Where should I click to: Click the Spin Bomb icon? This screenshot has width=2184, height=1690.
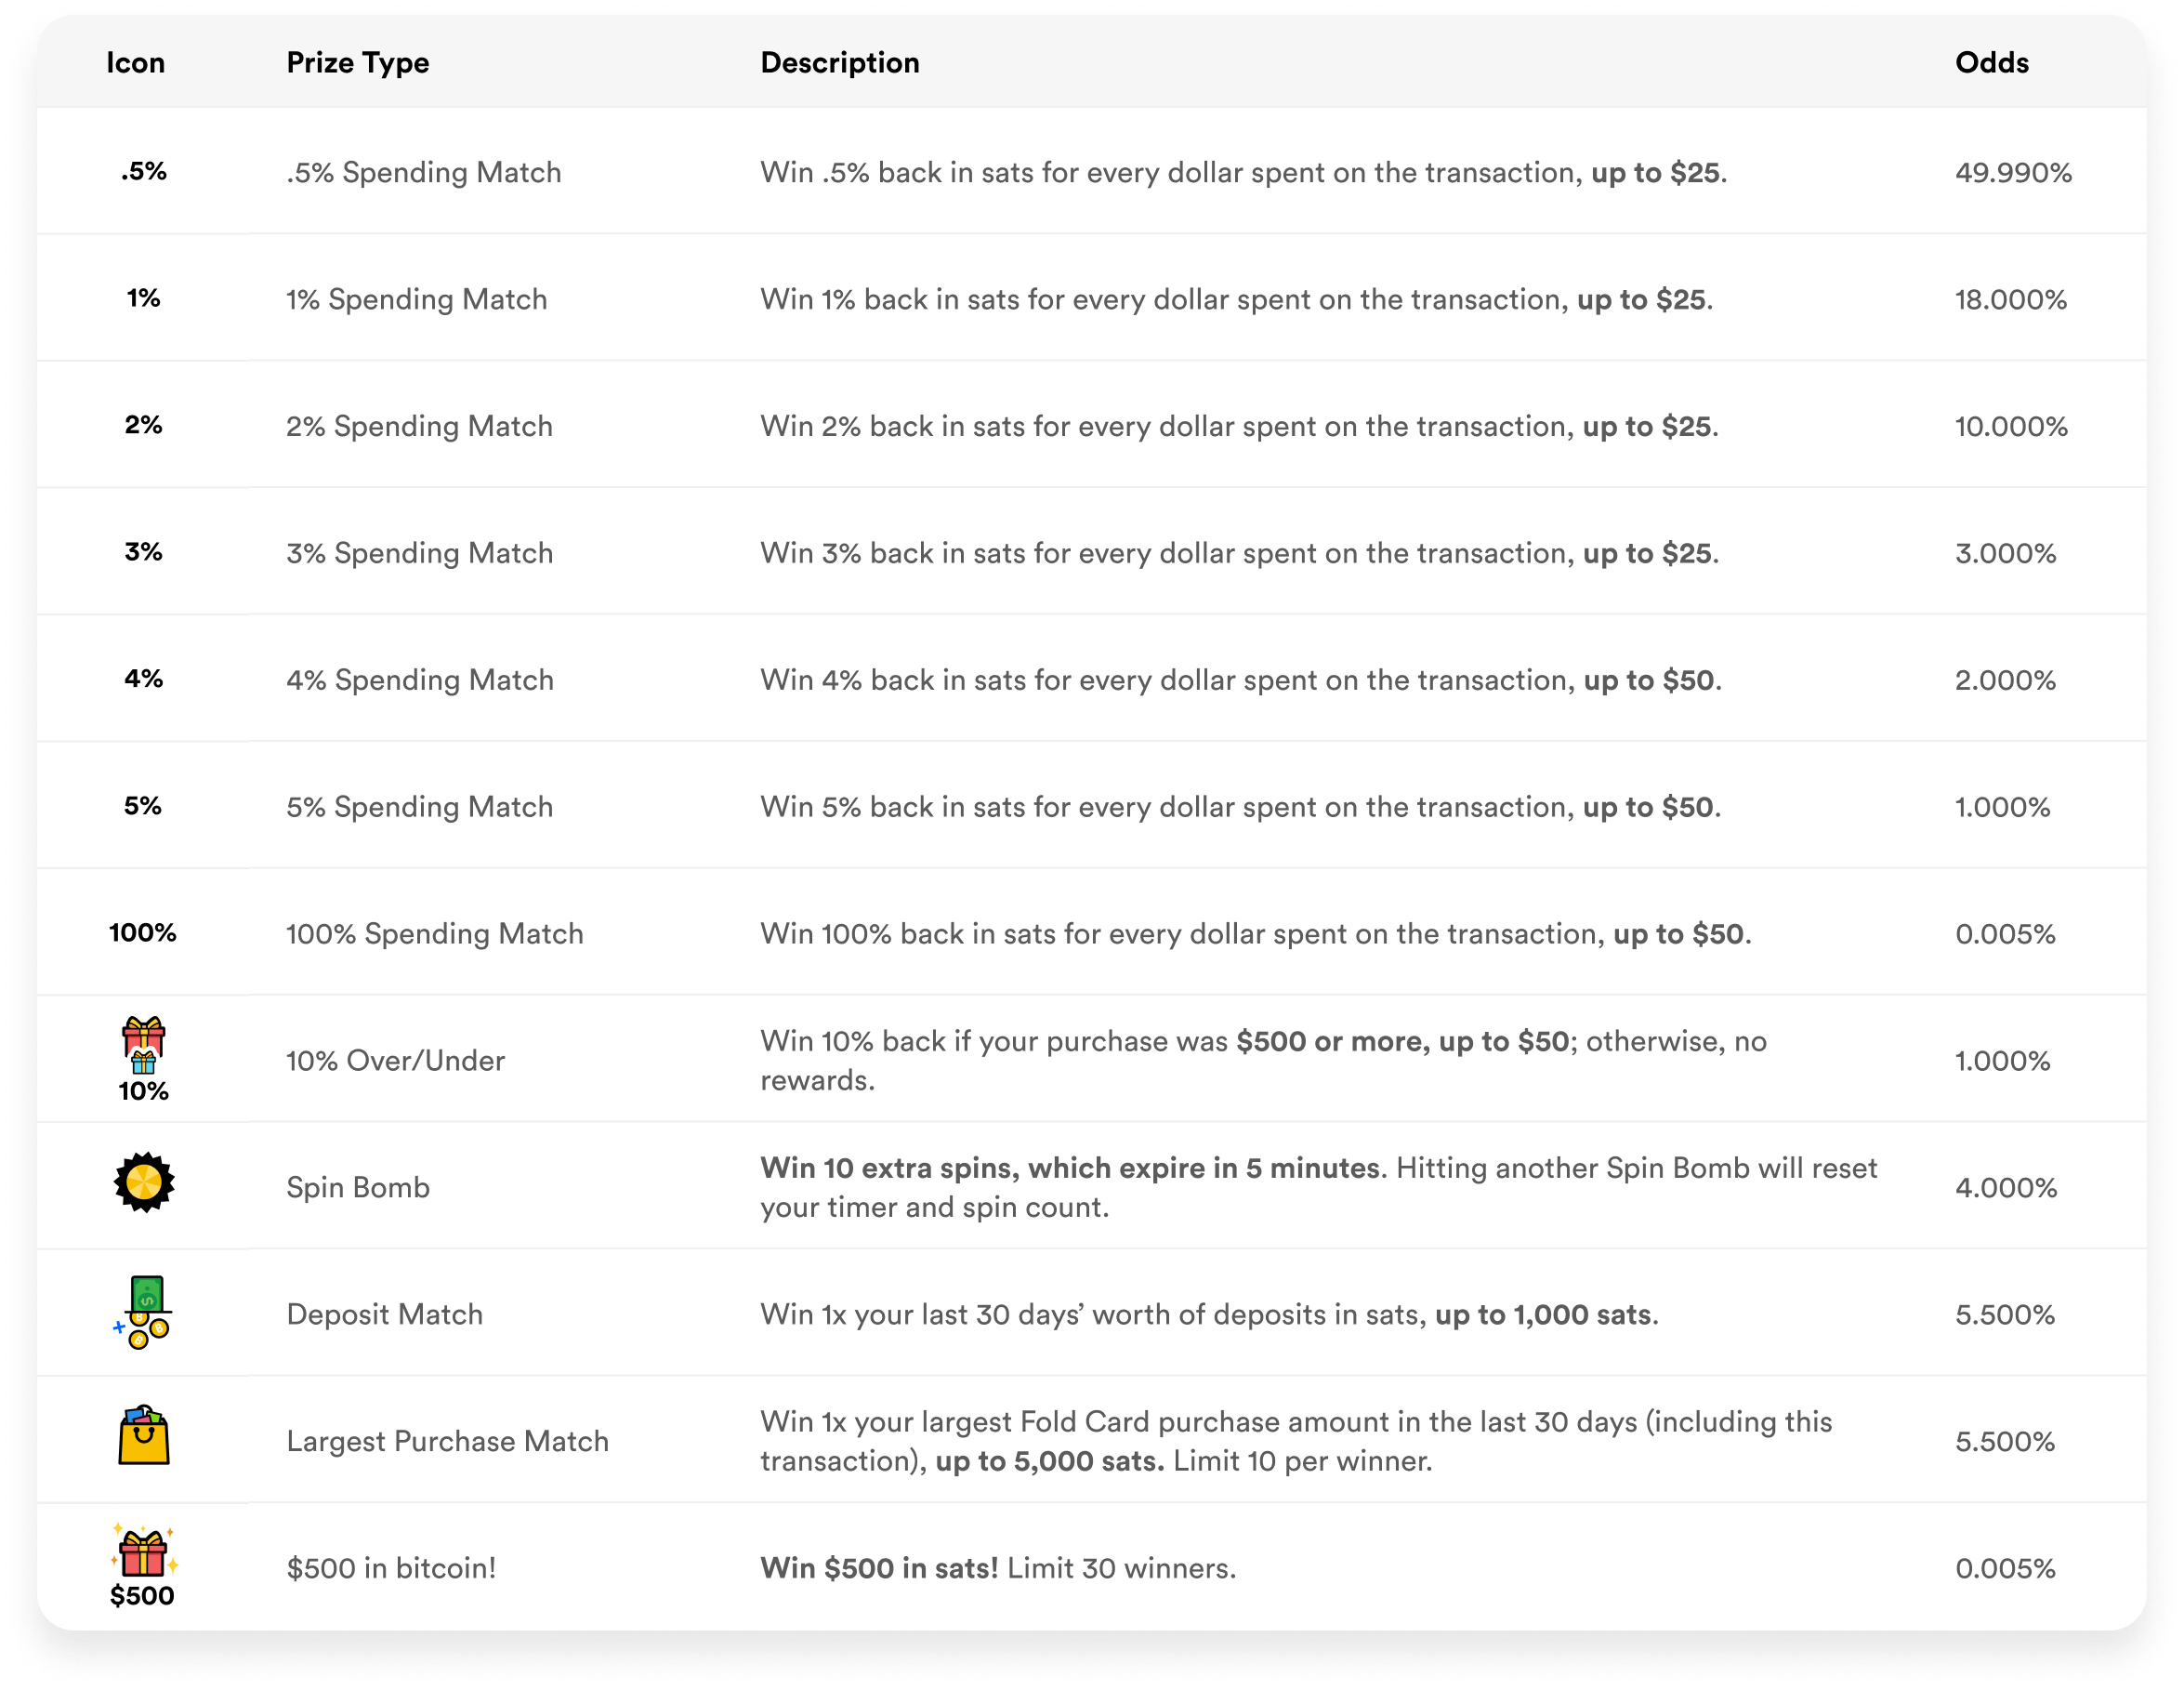(144, 1182)
